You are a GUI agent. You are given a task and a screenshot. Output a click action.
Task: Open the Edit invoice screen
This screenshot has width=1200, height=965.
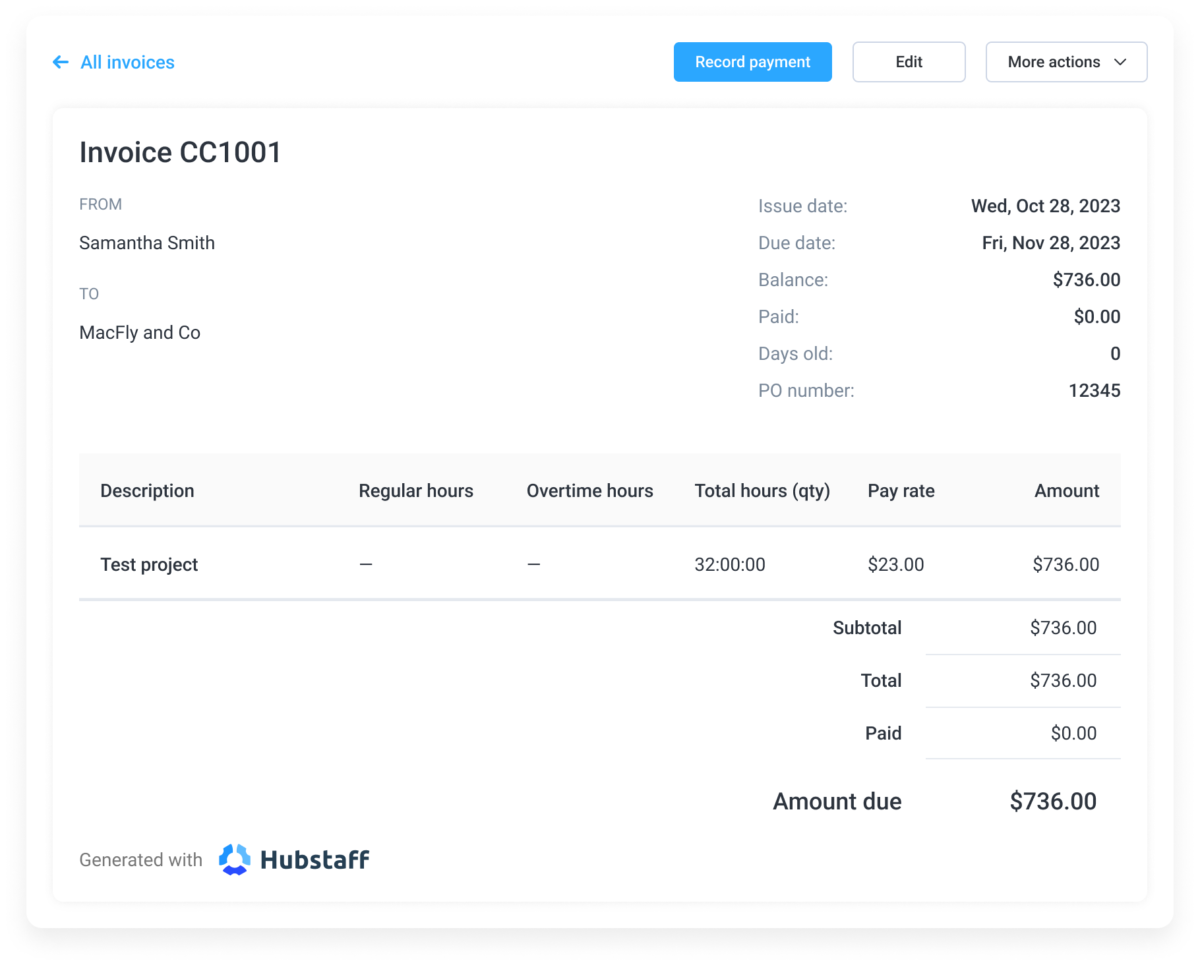908,61
